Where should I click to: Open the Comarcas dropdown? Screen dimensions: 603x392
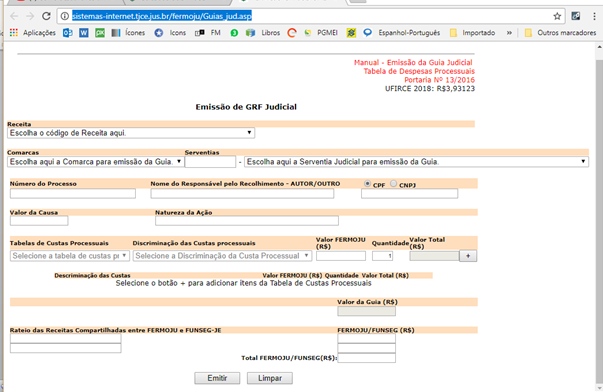pos(95,162)
